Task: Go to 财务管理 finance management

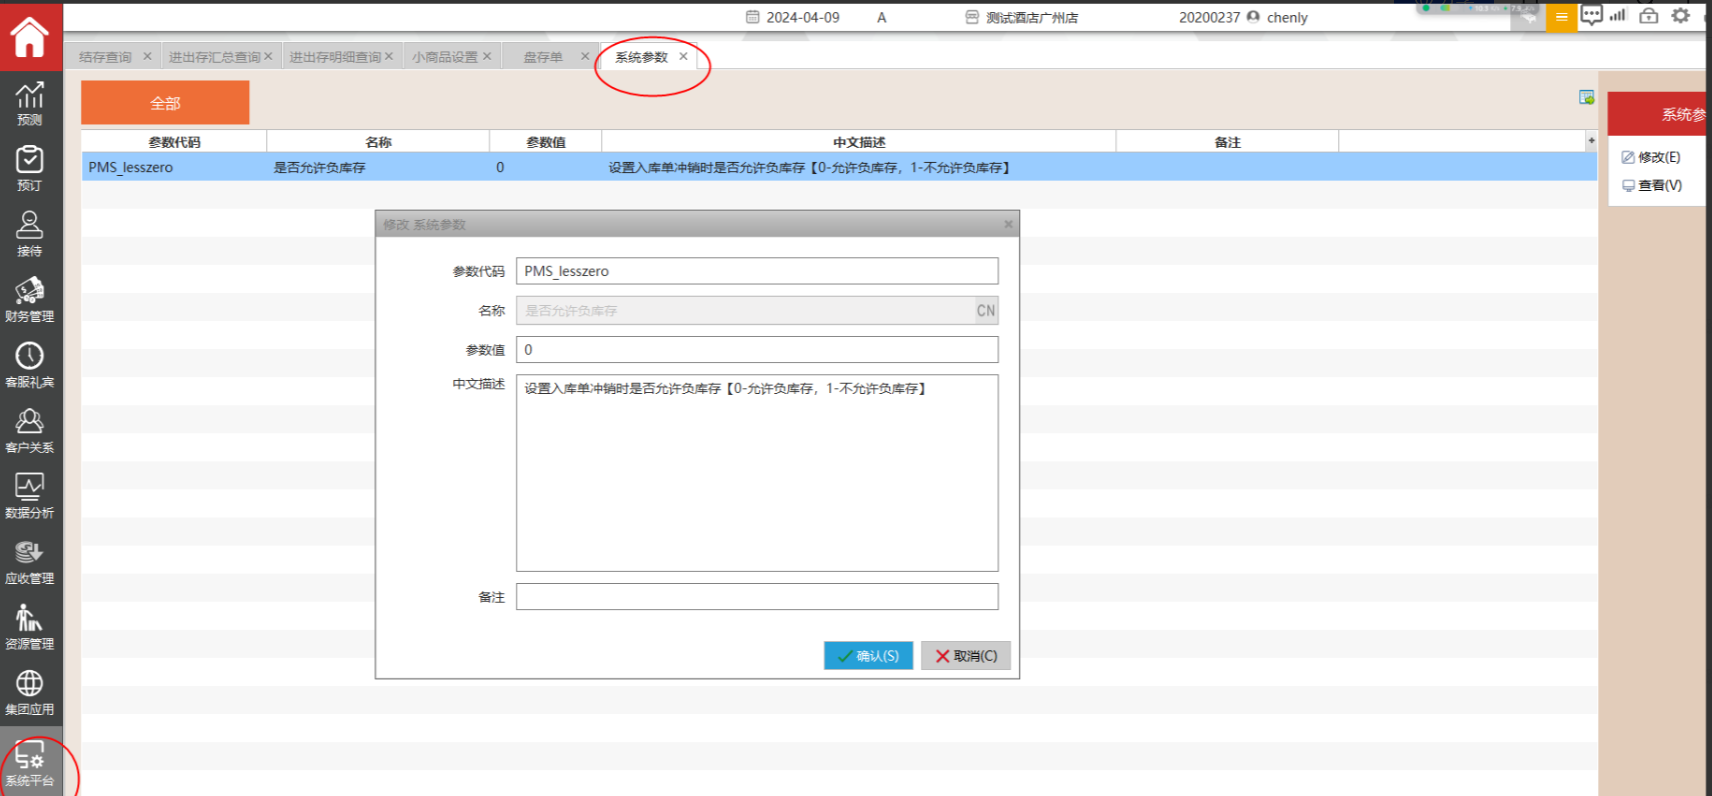Action: pyautogui.click(x=30, y=299)
